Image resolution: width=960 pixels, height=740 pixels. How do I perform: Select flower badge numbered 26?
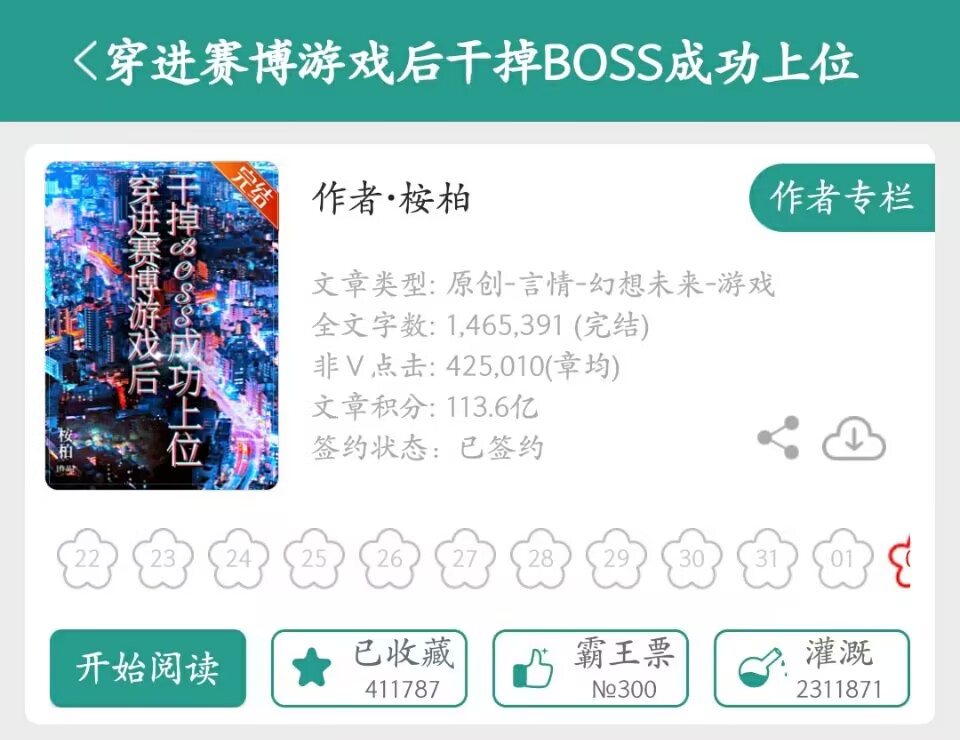click(389, 558)
